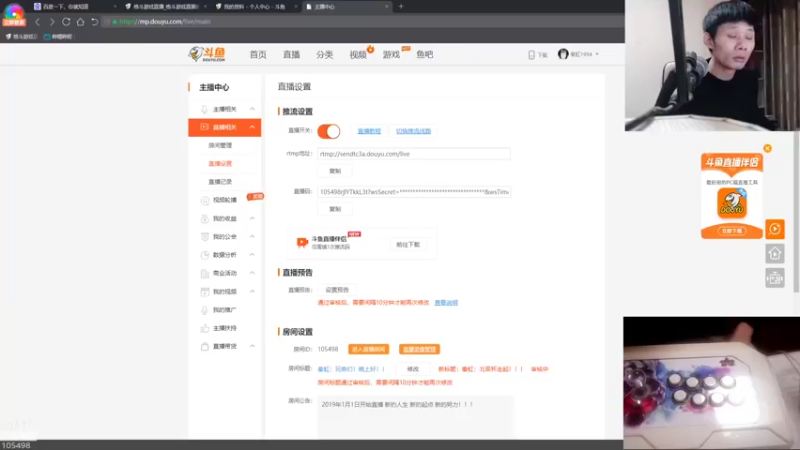Screen dimensions: 800x450
Task: Click the 数据分析 pie chart icon
Action: [205, 255]
